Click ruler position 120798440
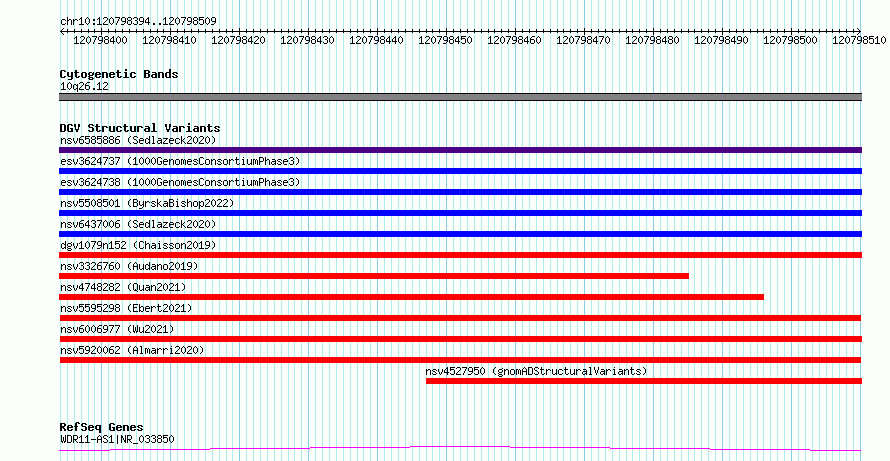 (x=376, y=40)
